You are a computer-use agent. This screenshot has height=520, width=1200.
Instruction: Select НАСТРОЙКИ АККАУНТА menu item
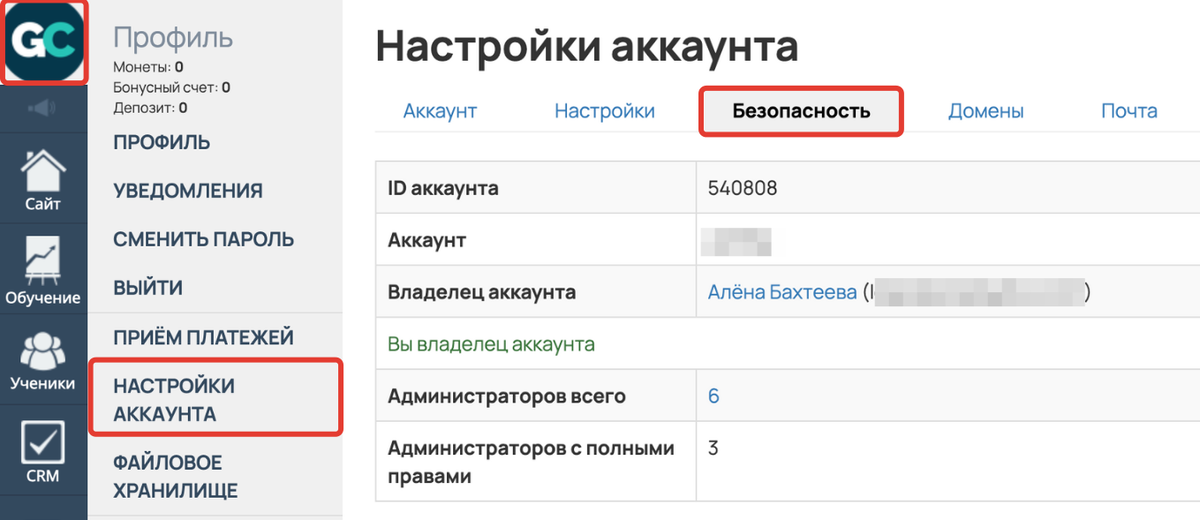click(174, 399)
